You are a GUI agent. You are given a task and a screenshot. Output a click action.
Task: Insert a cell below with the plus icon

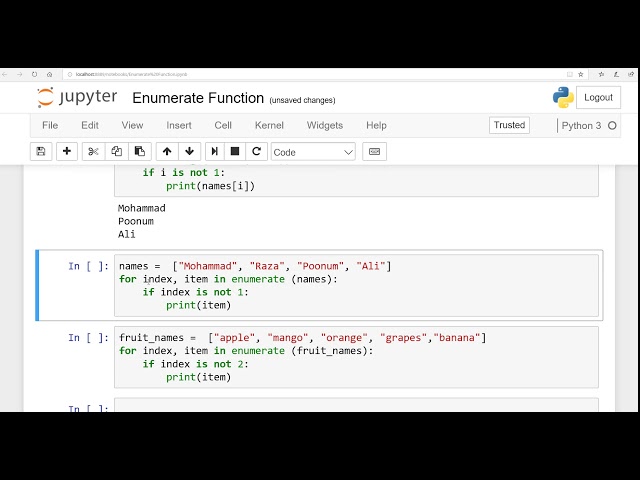point(67,151)
